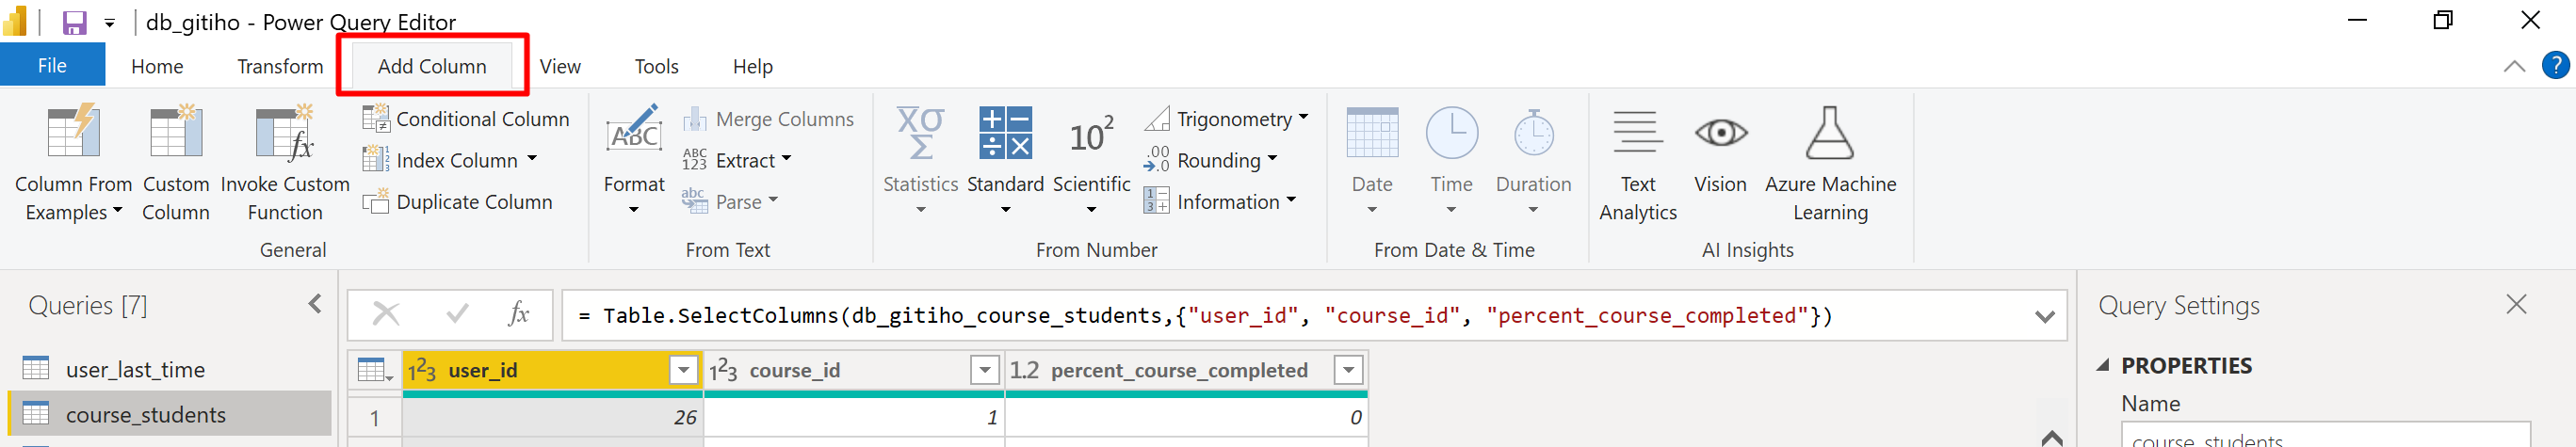The width and height of the screenshot is (2576, 447).
Task: Open Vision AI insight
Action: click(1720, 150)
